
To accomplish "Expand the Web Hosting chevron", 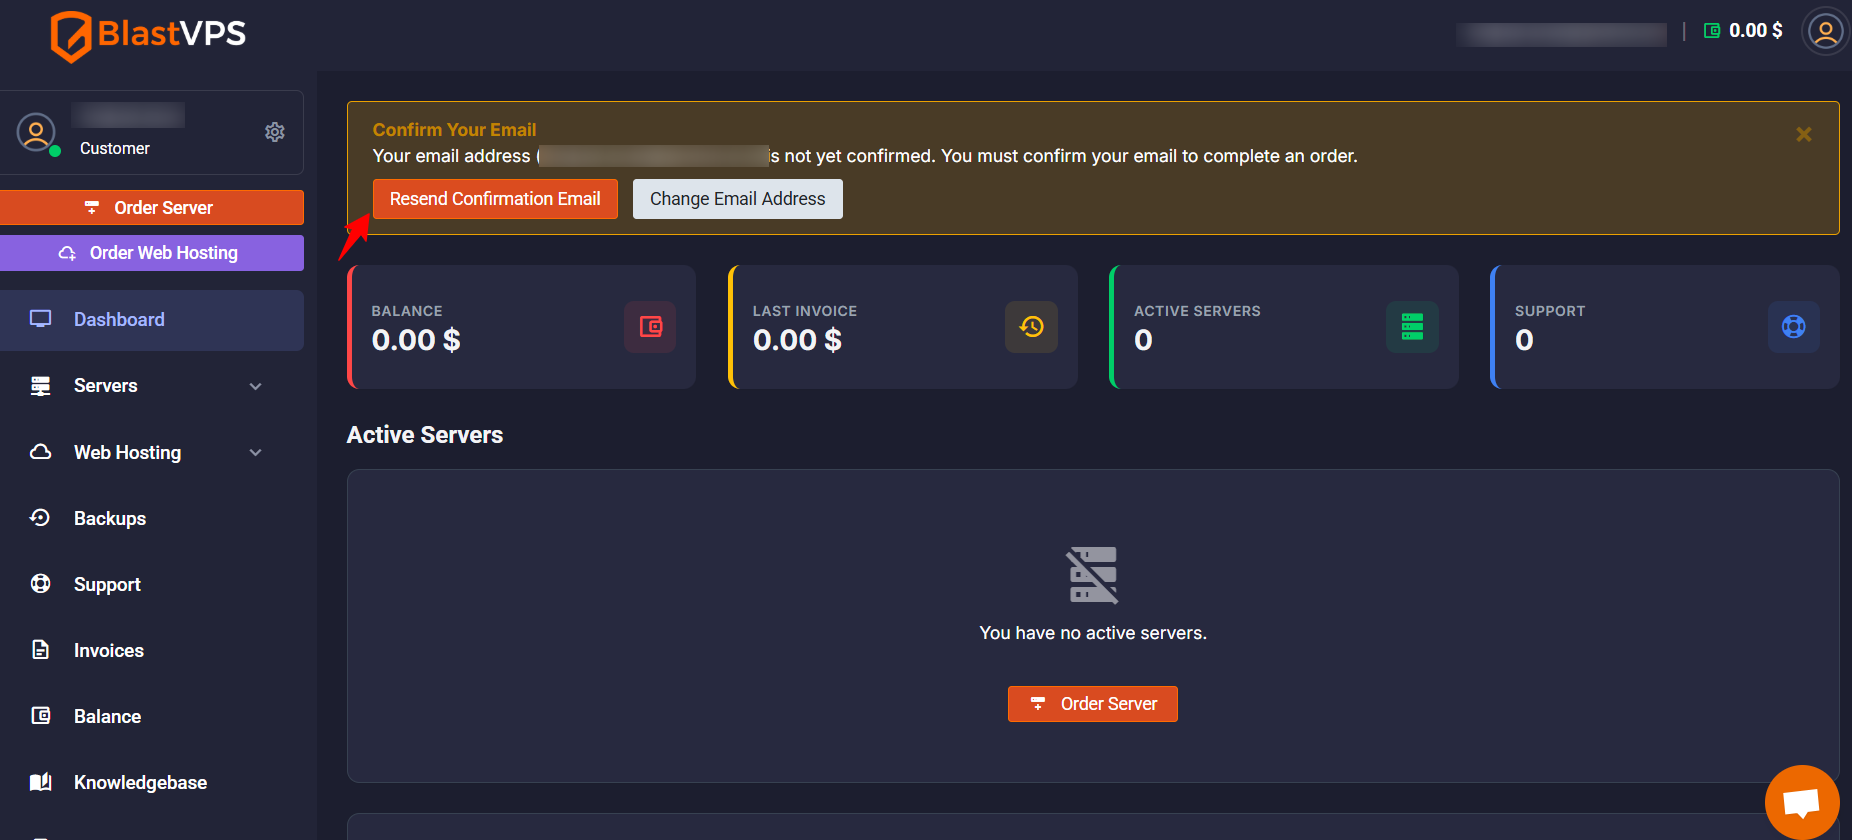I will pos(256,453).
